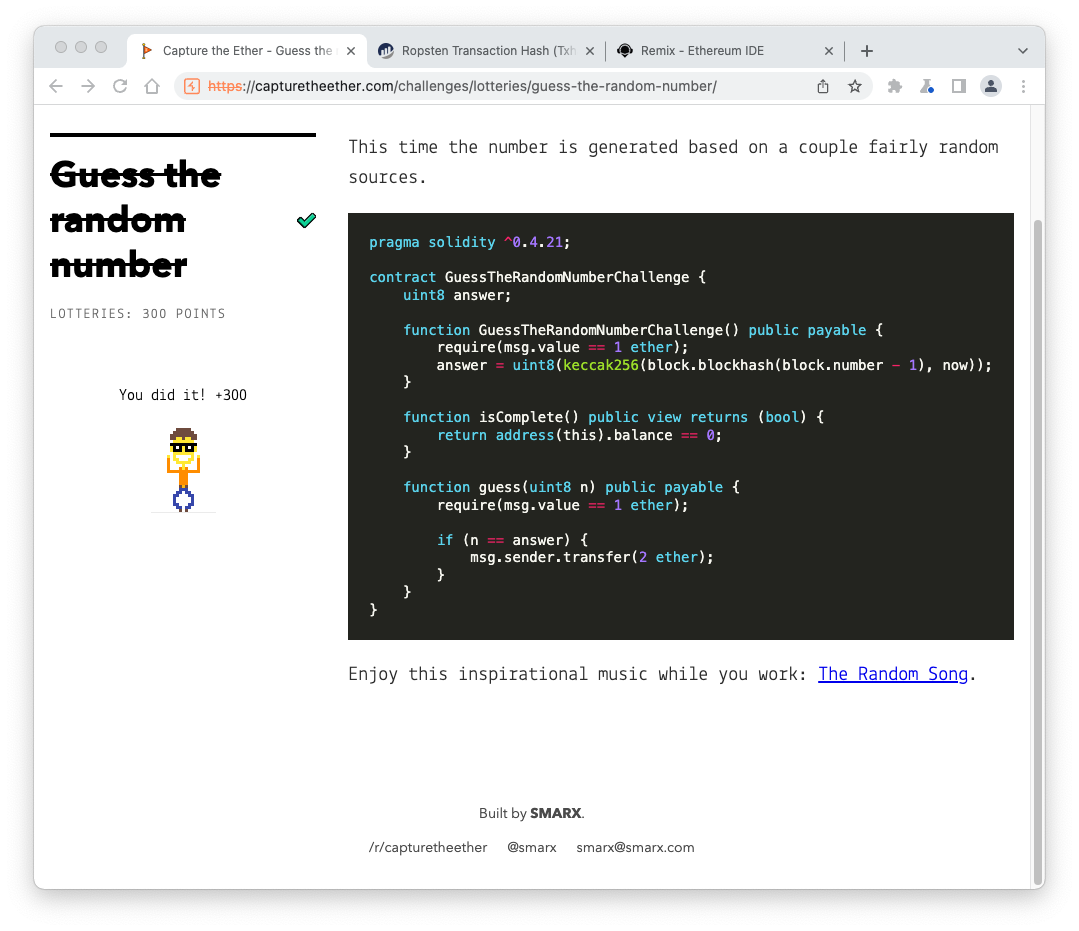Viewport: 1079px width, 931px height.
Task: Click the "You did it! +300" message
Action: point(182,395)
